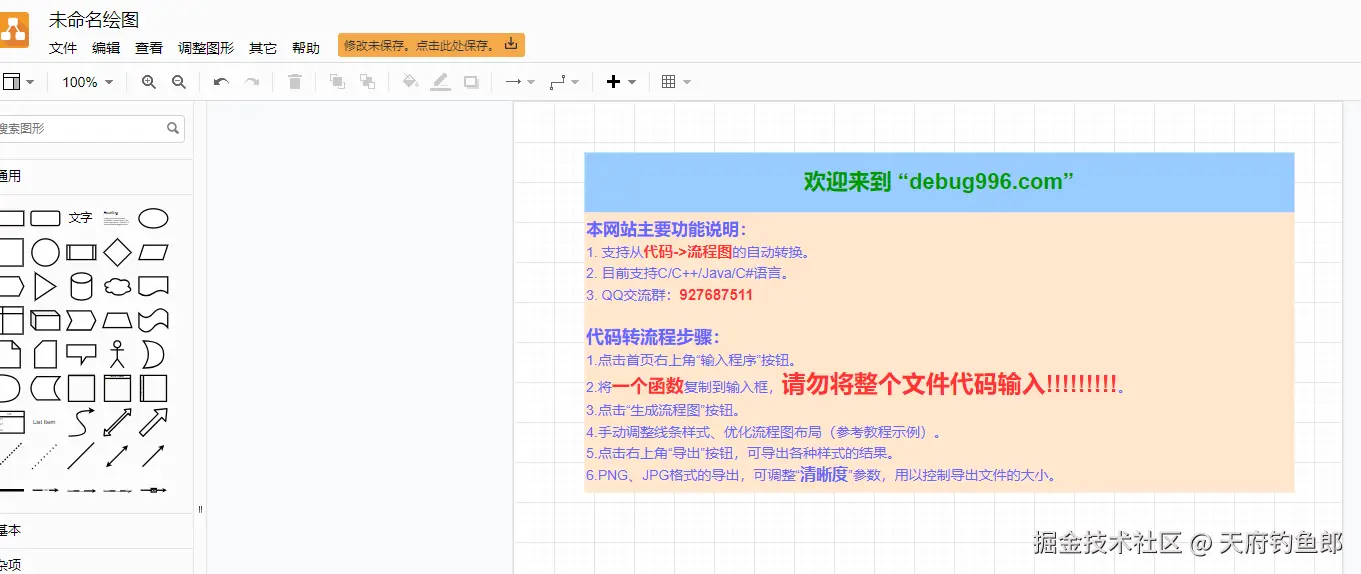The height and width of the screenshot is (574, 1361).
Task: Pick the cloud shape
Action: tap(117, 287)
